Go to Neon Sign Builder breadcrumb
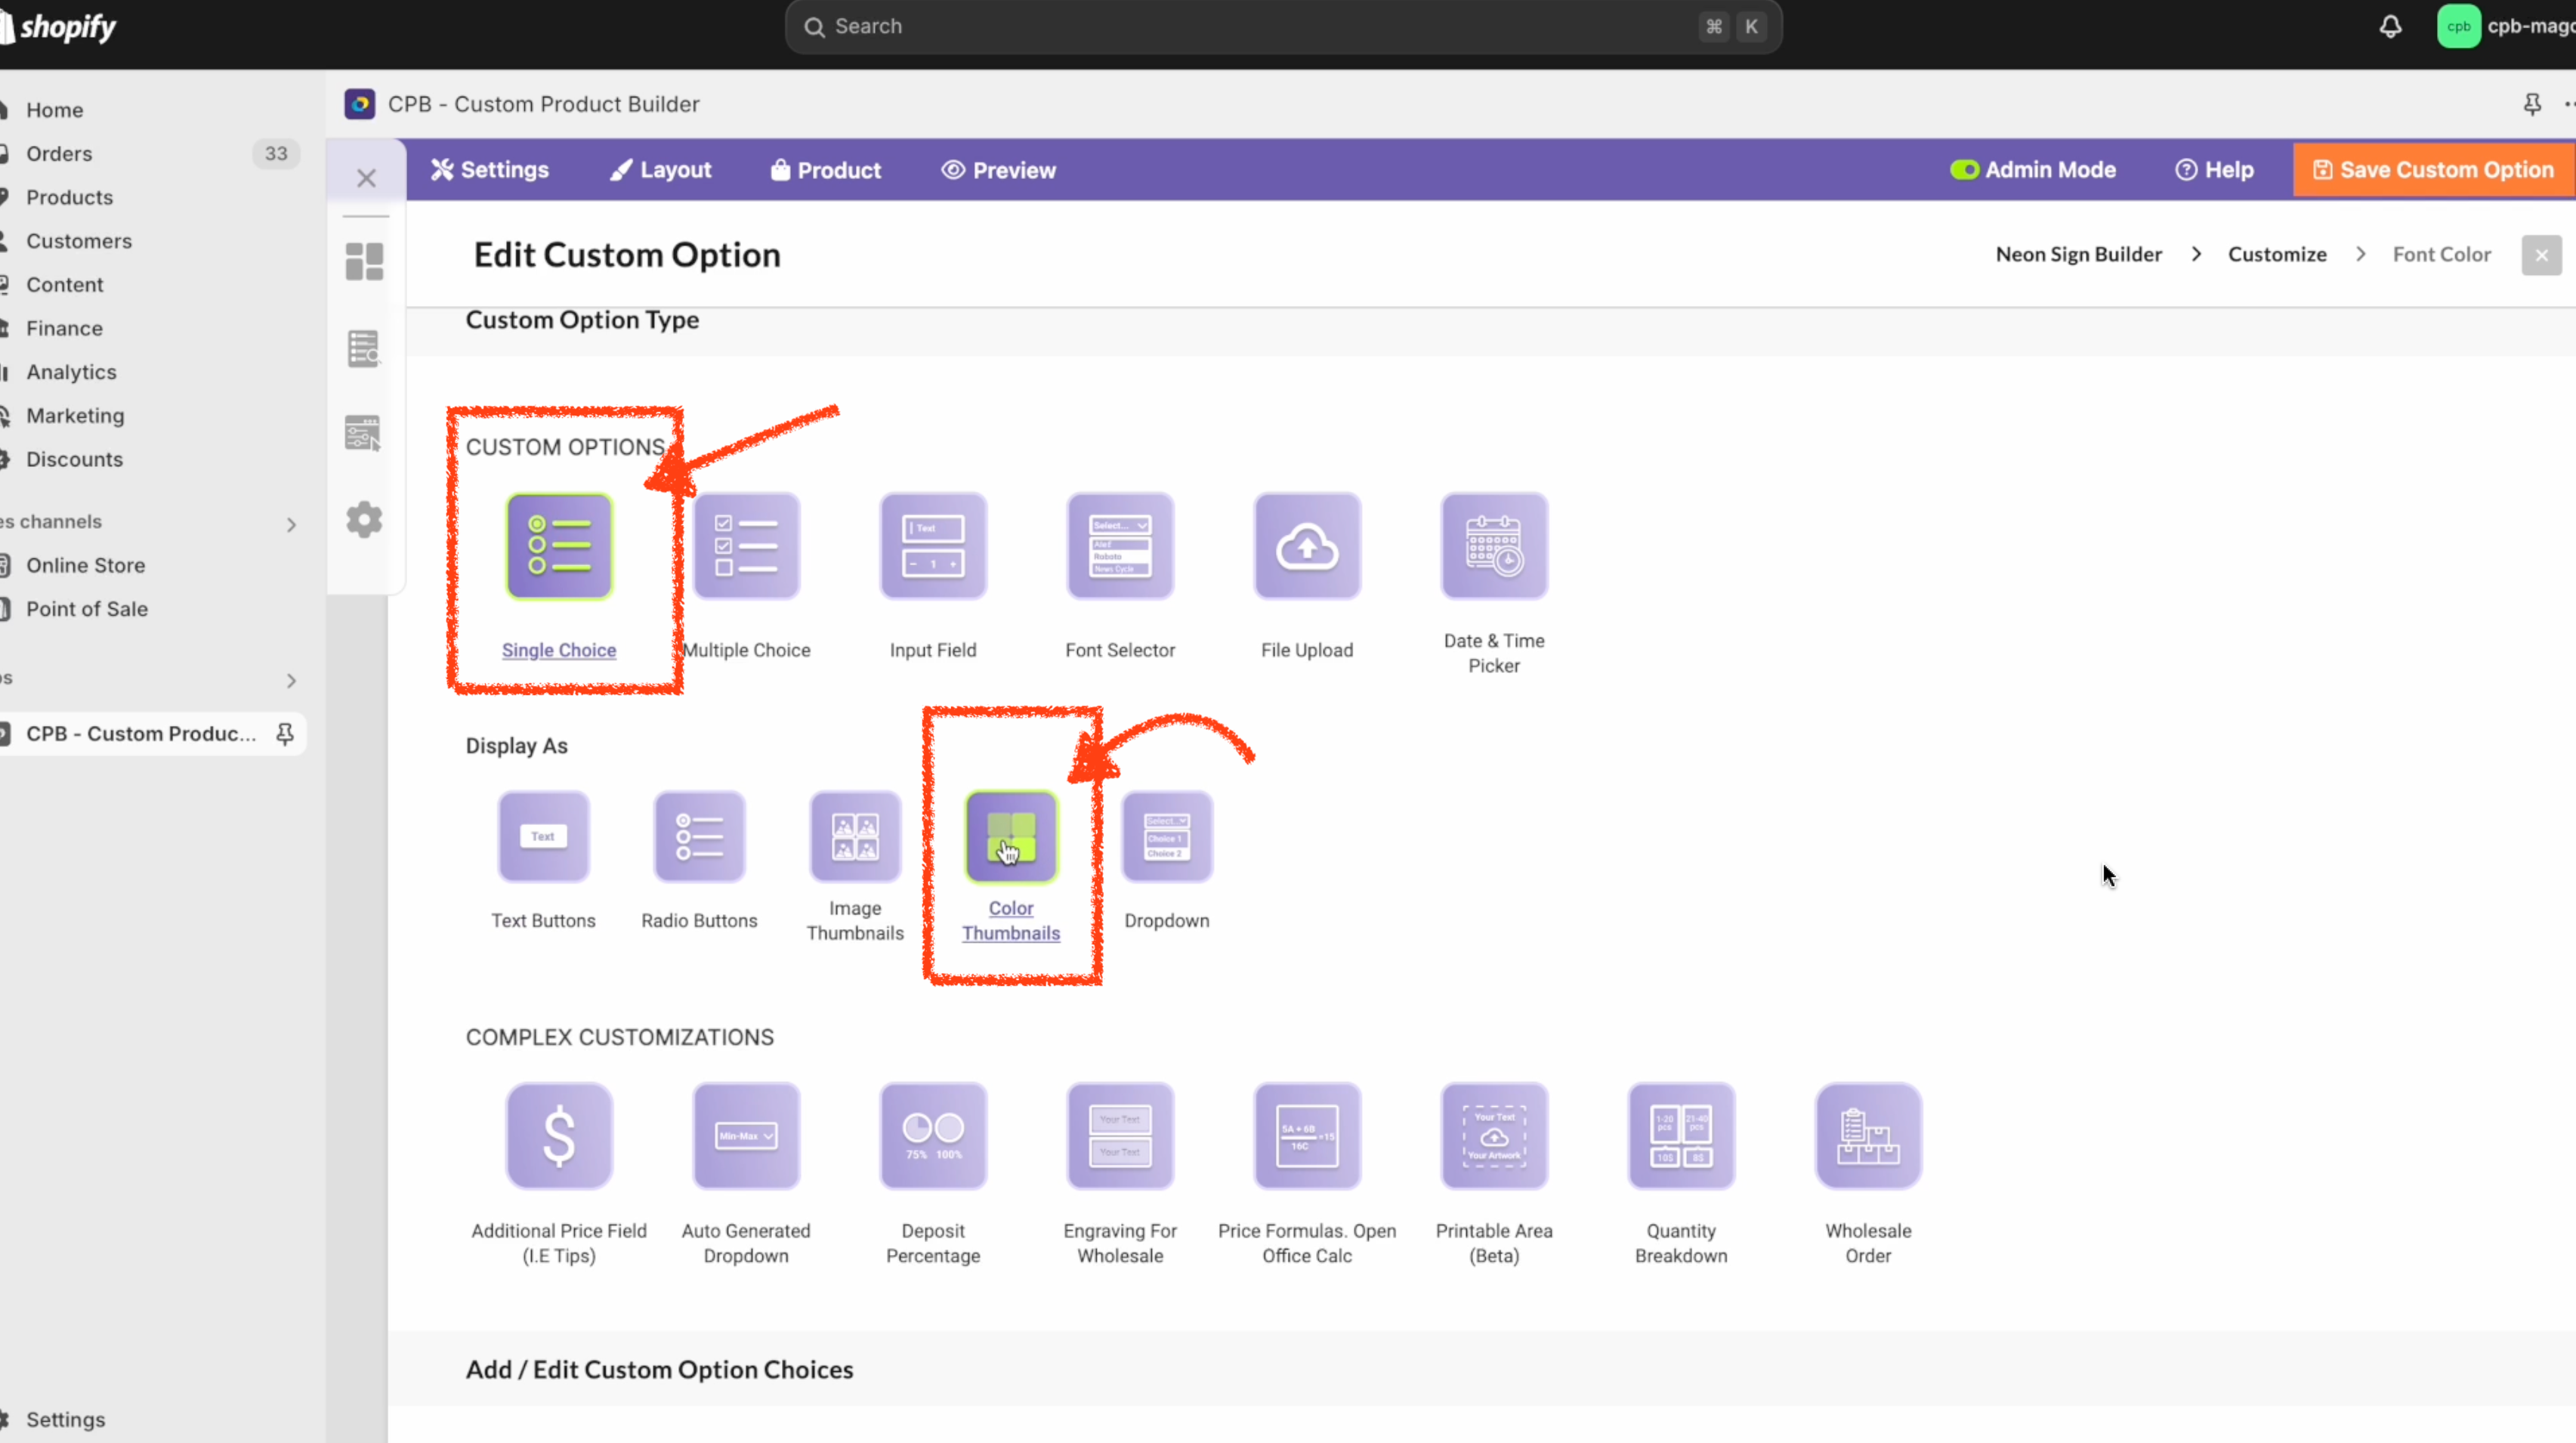The height and width of the screenshot is (1443, 2576). [x=2079, y=254]
